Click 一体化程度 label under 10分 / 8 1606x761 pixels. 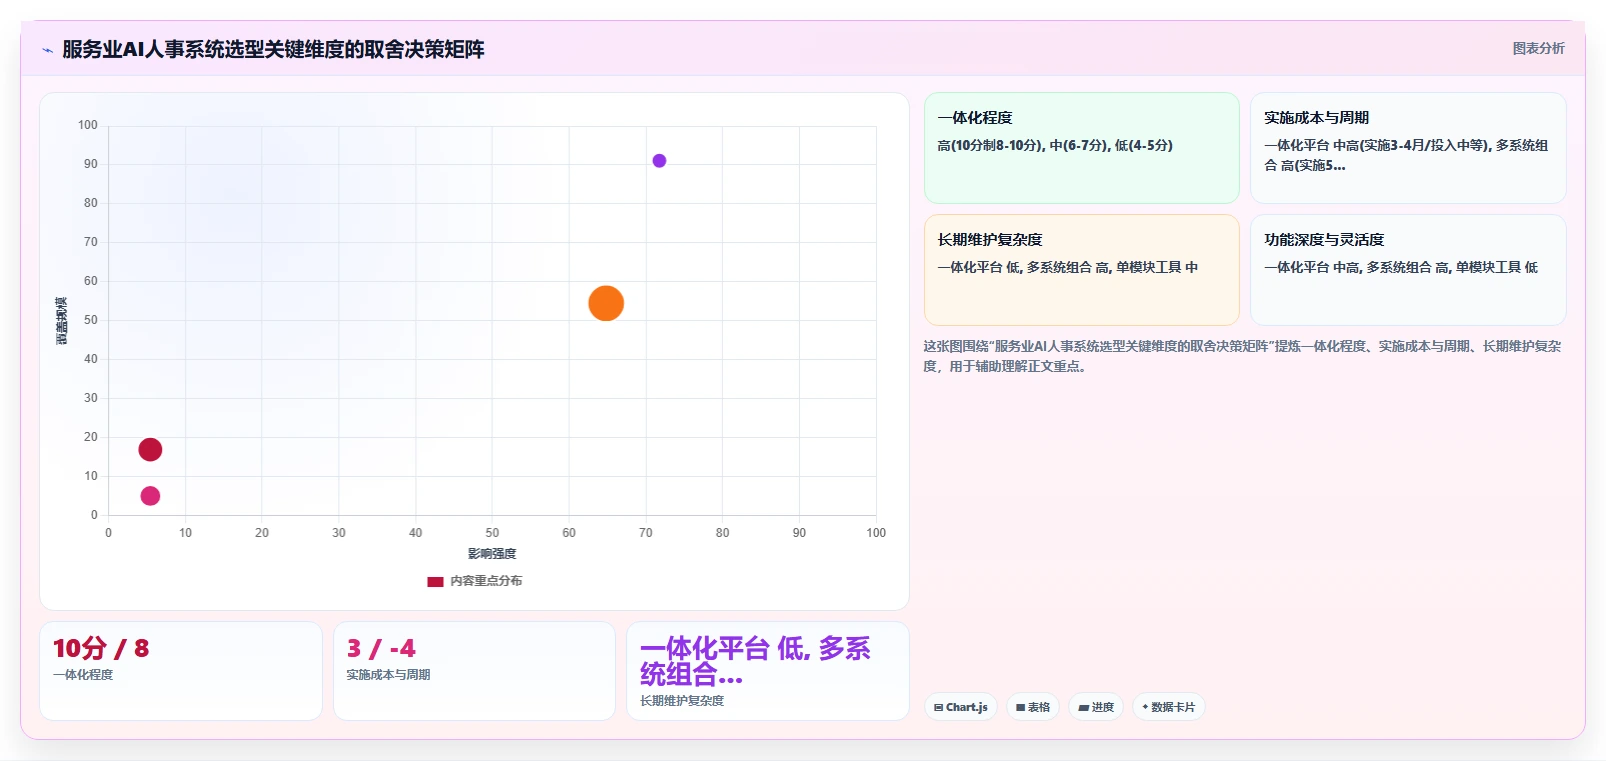[x=83, y=675]
